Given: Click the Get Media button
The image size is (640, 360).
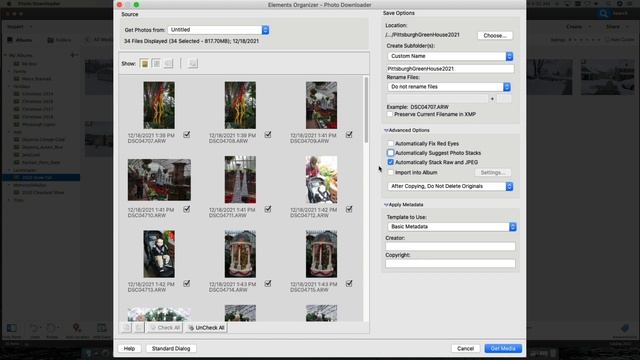Looking at the screenshot, I should click(503, 349).
